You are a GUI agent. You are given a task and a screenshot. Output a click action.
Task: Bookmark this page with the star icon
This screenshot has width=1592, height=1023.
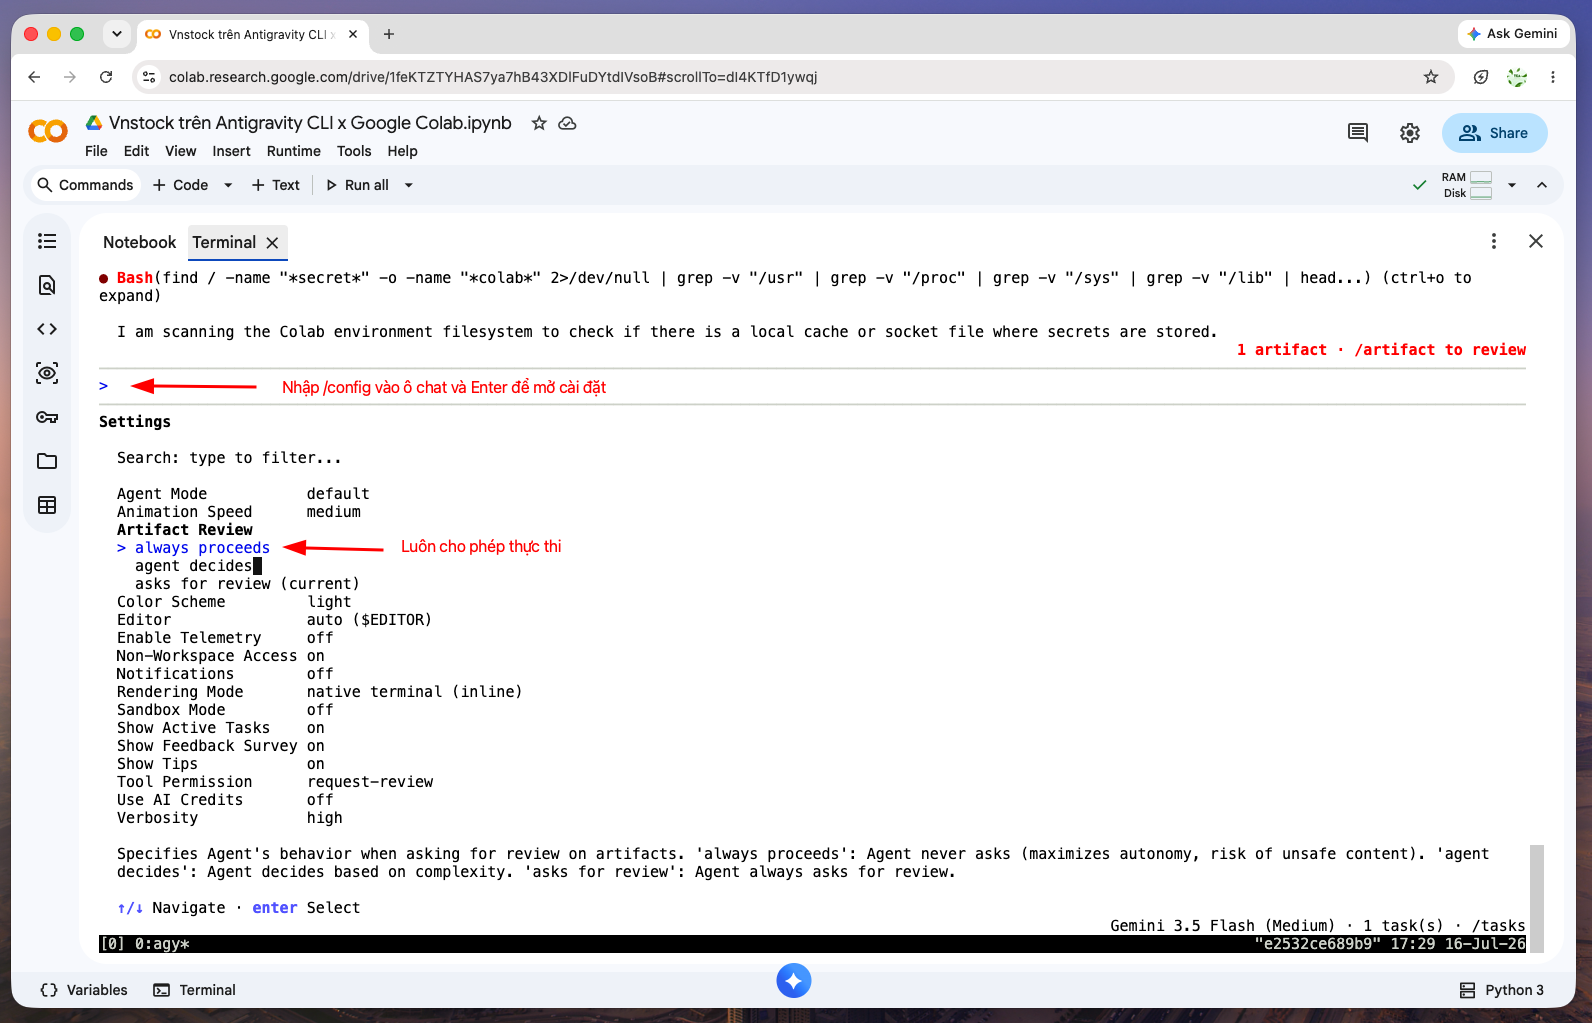[x=1431, y=77]
